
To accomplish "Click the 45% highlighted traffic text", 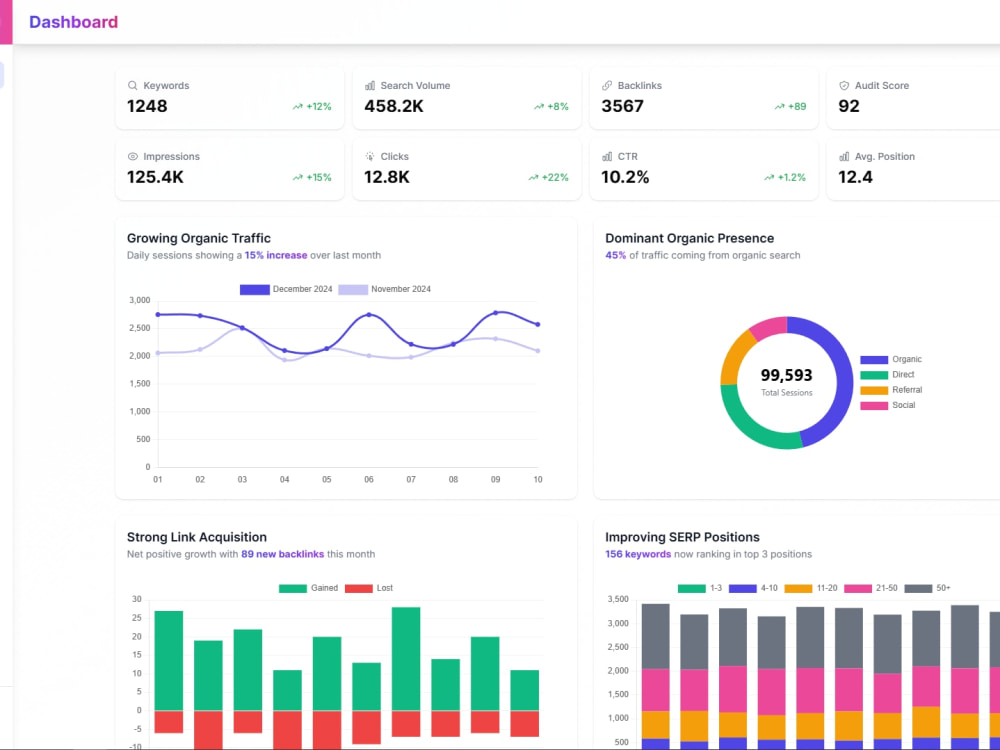I will pyautogui.click(x=615, y=255).
